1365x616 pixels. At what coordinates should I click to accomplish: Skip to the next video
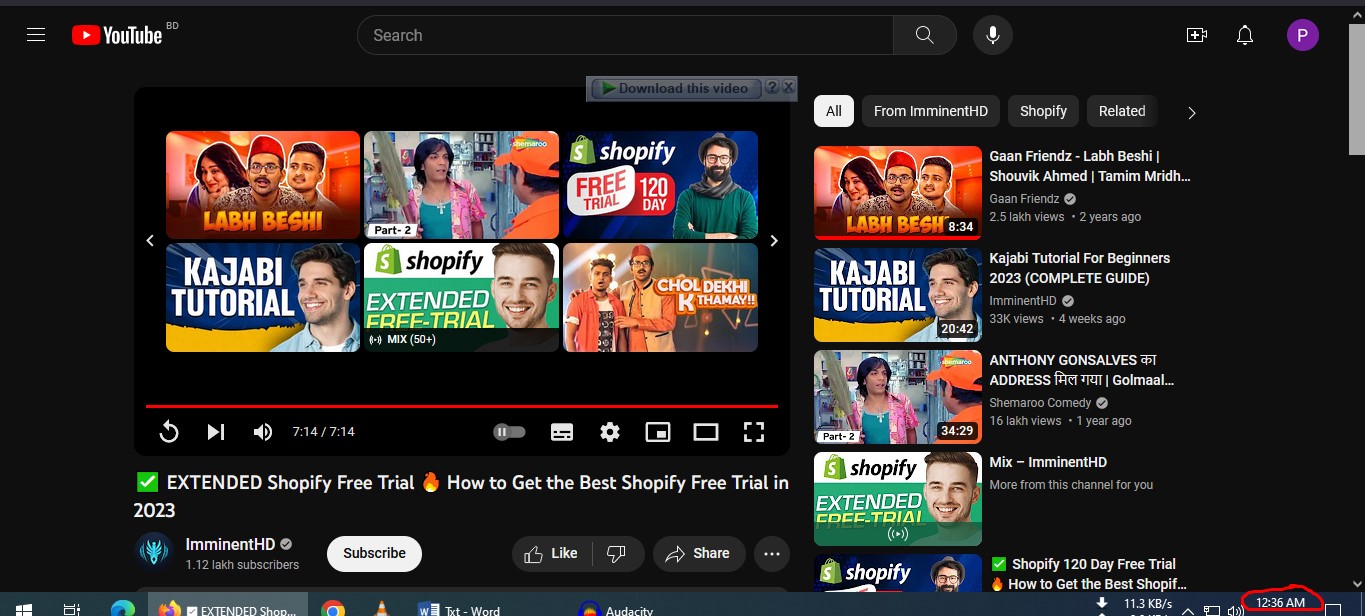coord(215,432)
